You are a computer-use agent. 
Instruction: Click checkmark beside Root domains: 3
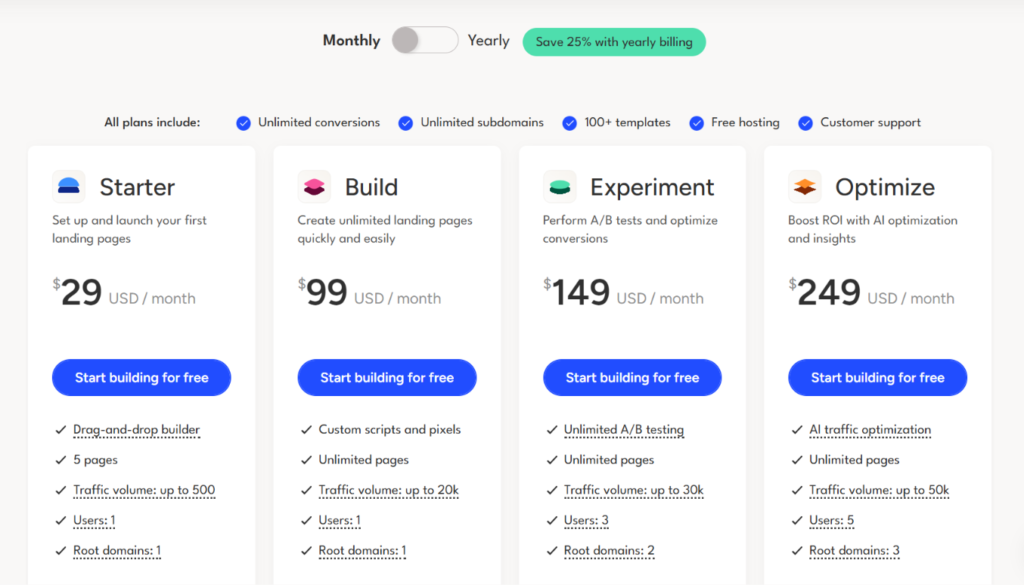797,550
